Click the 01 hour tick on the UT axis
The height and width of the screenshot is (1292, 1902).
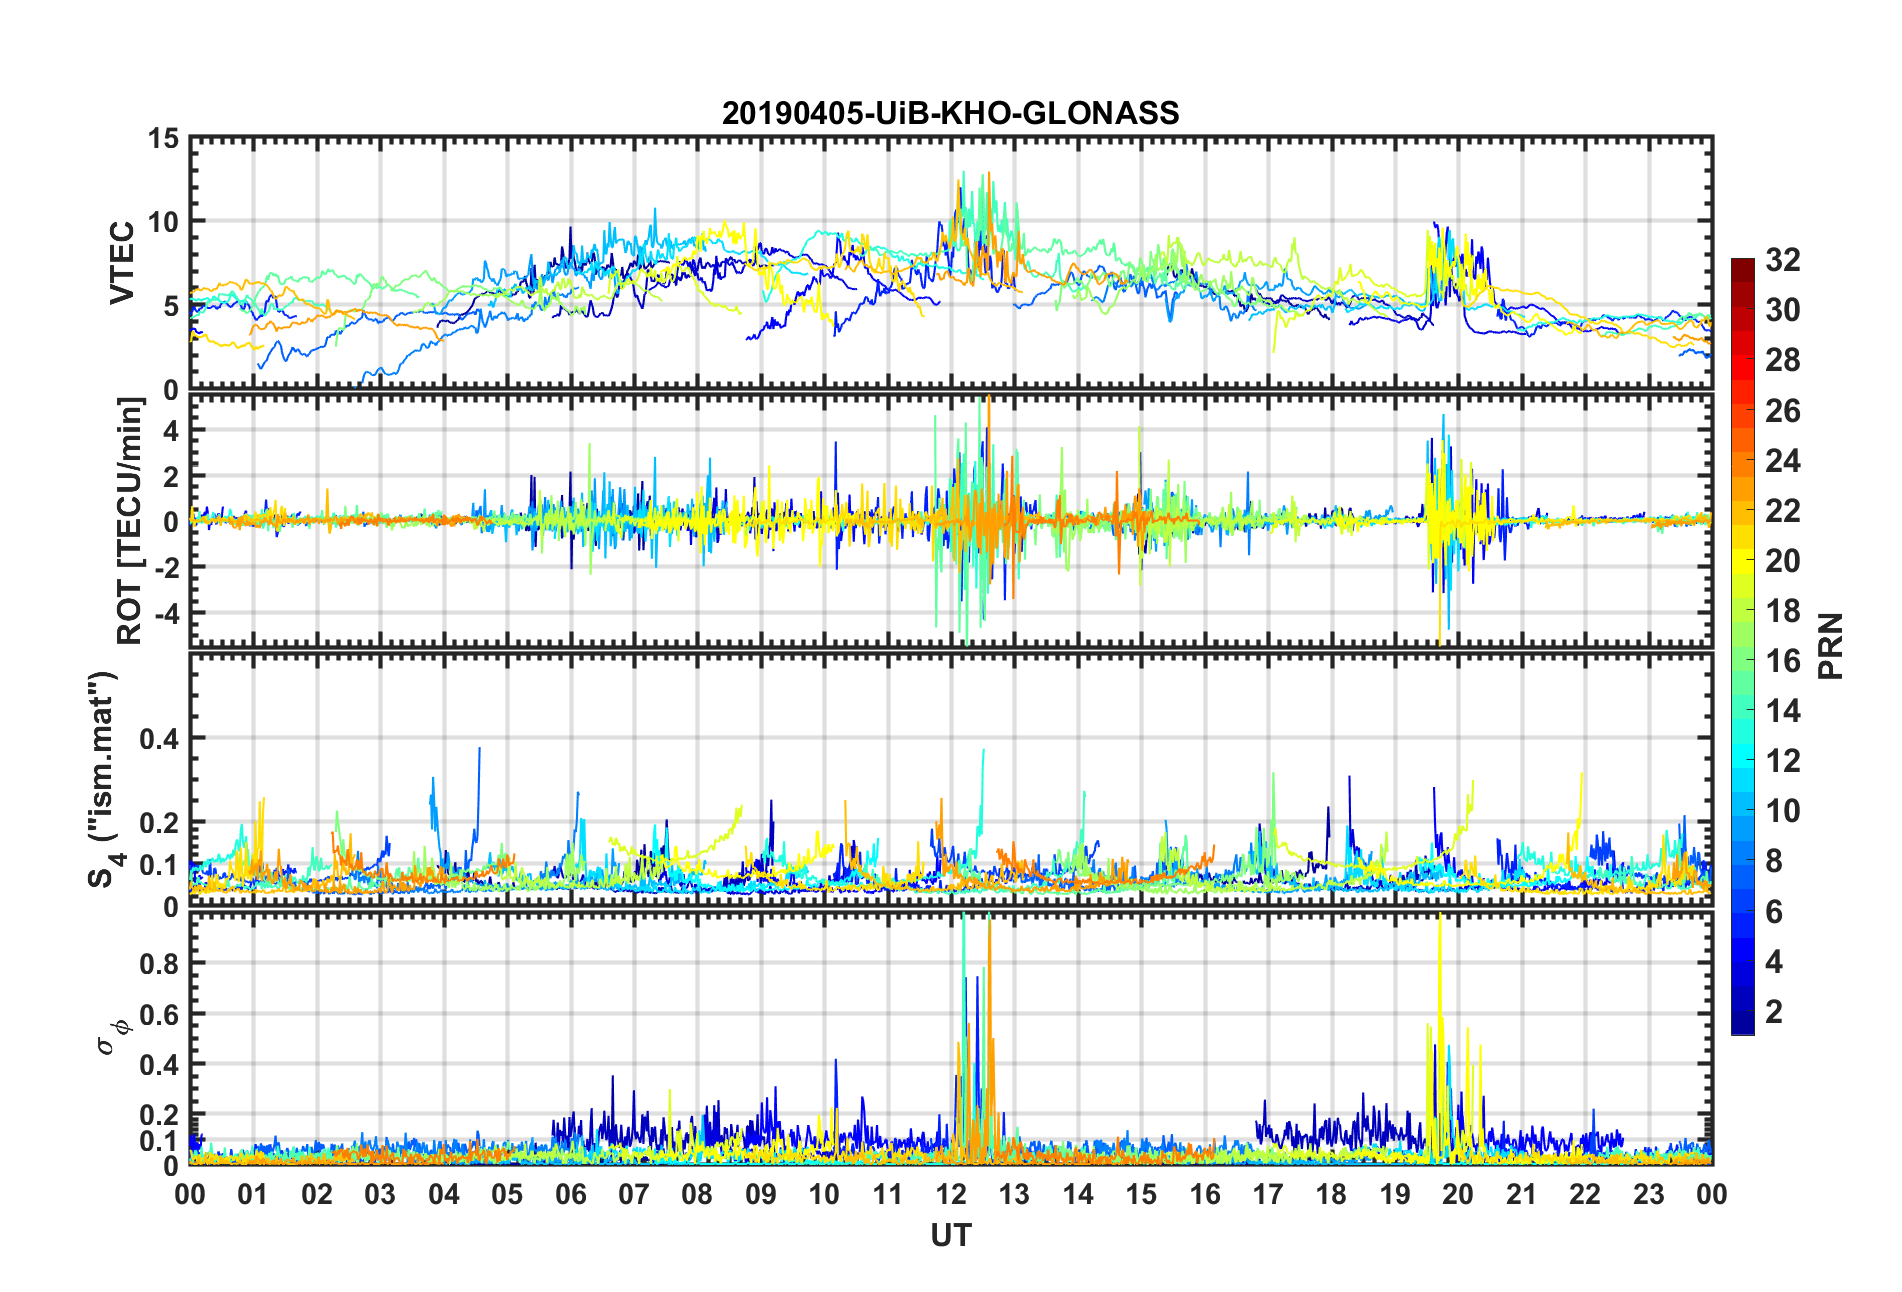(x=253, y=1194)
